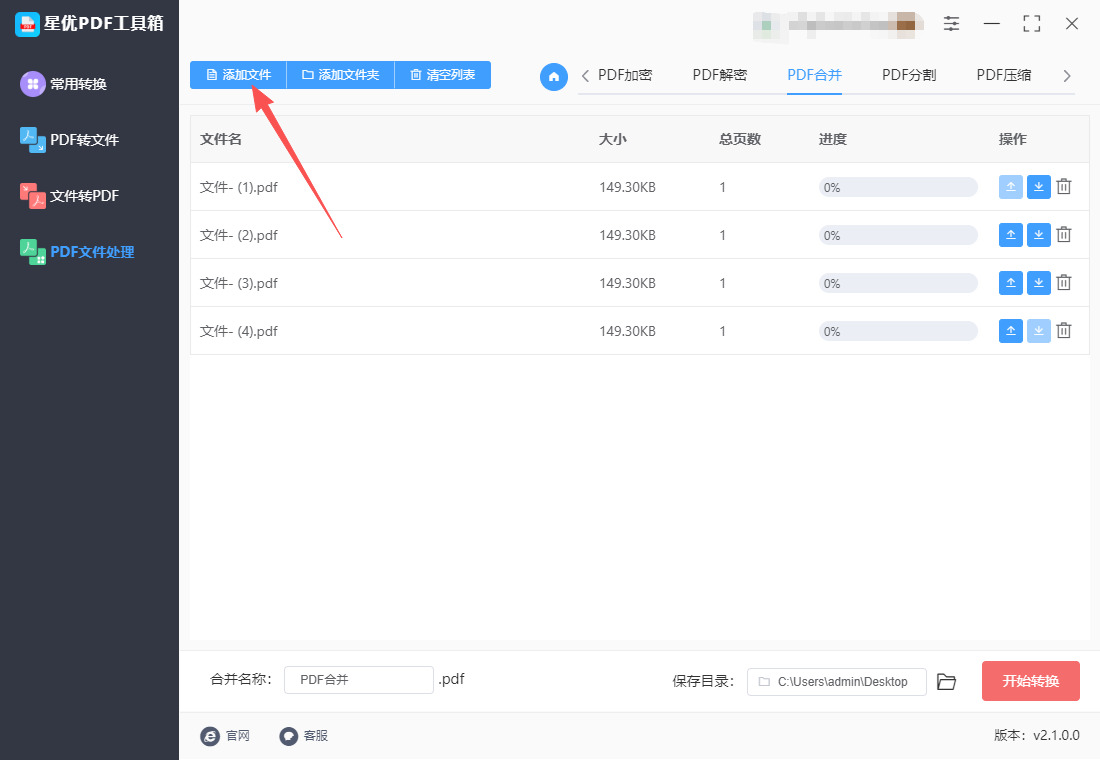Open 常用转换 in the sidebar

(64, 84)
